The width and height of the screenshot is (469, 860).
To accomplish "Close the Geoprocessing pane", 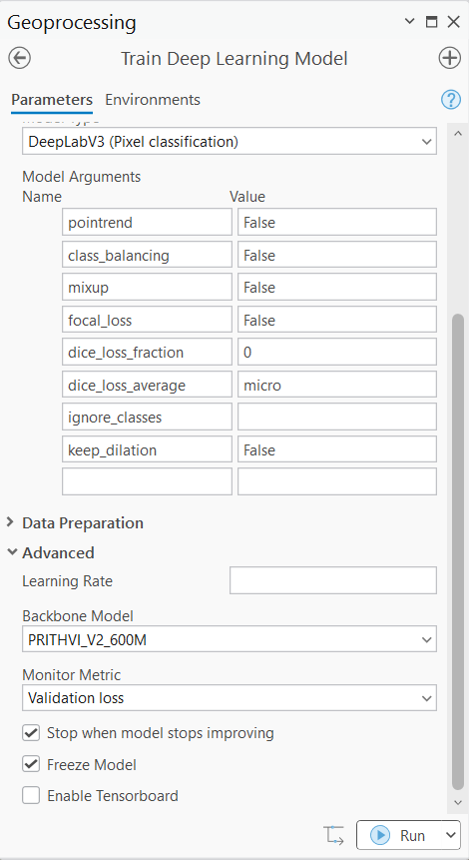I will [453, 22].
